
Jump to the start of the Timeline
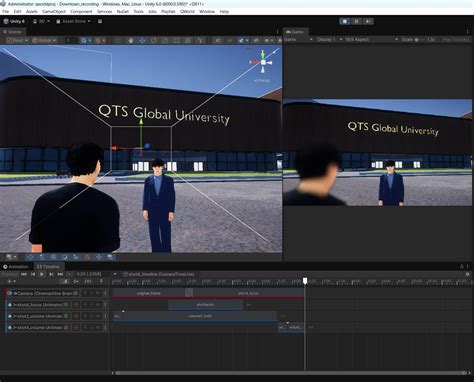tap(24, 274)
